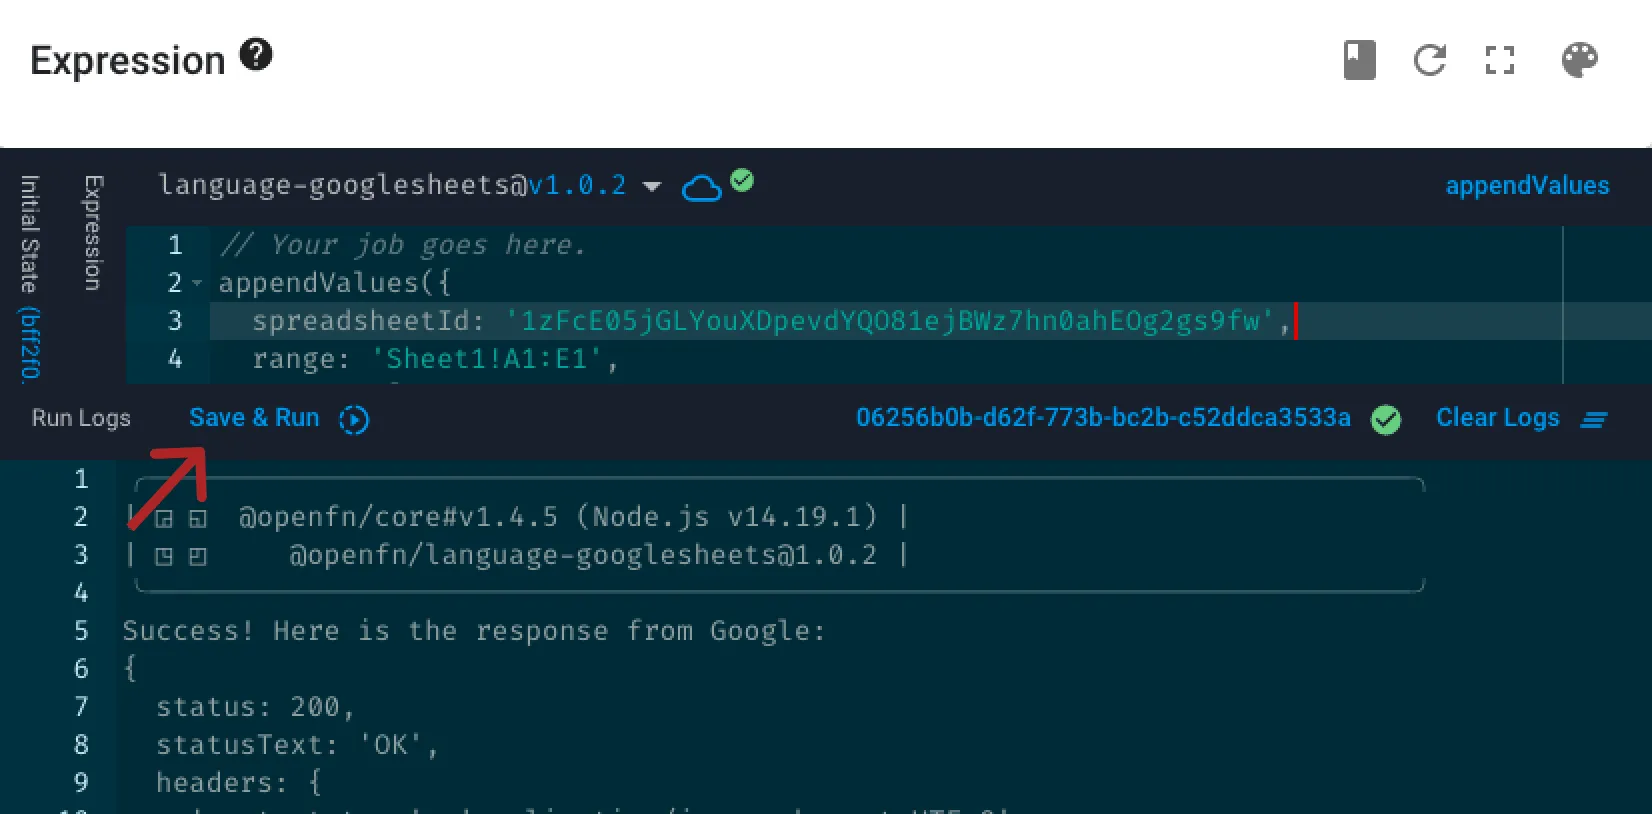Click the cloud adaptor status icon
This screenshot has width=1652, height=814.
click(701, 188)
